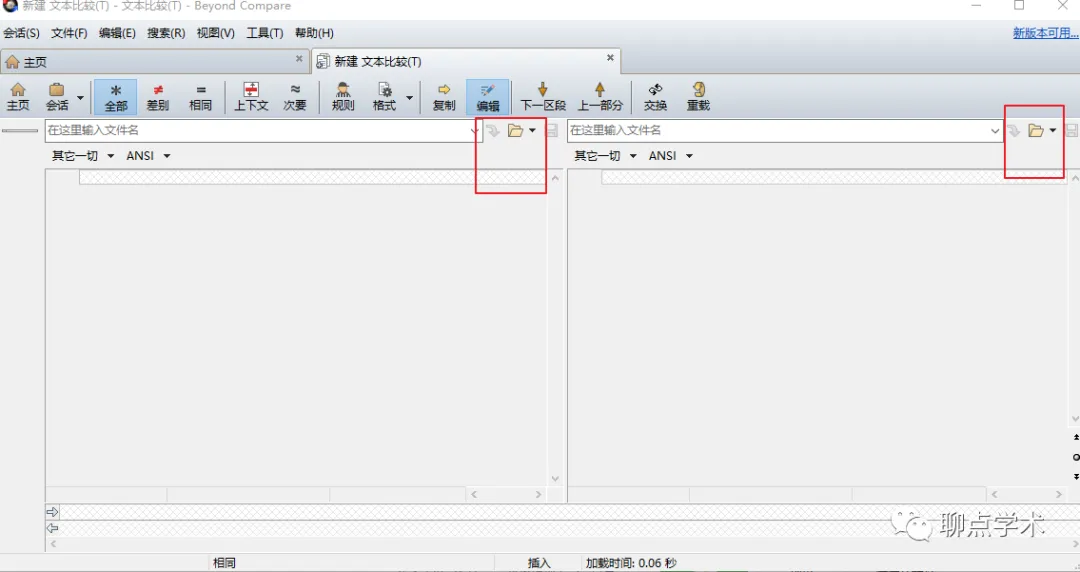Toggle the 差别 differences filter
The width and height of the screenshot is (1080, 572).
(158, 96)
